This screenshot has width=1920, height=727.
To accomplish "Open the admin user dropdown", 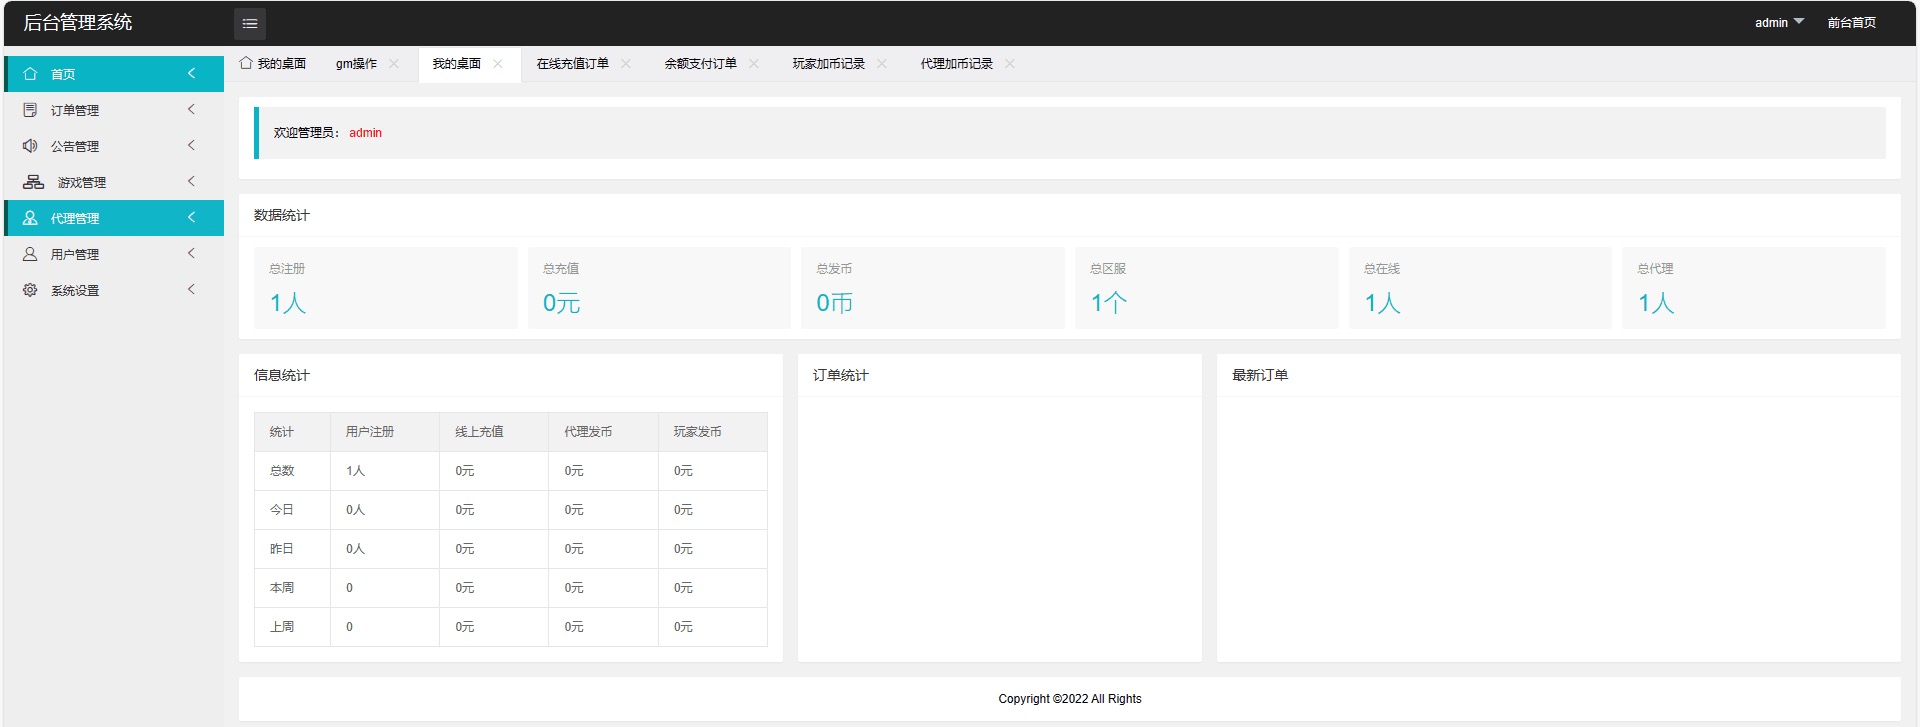I will [1779, 23].
